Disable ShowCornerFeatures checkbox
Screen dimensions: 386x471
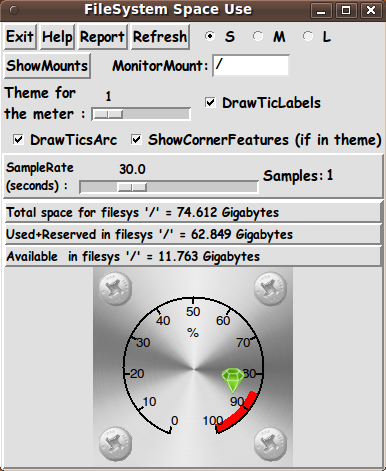click(136, 139)
